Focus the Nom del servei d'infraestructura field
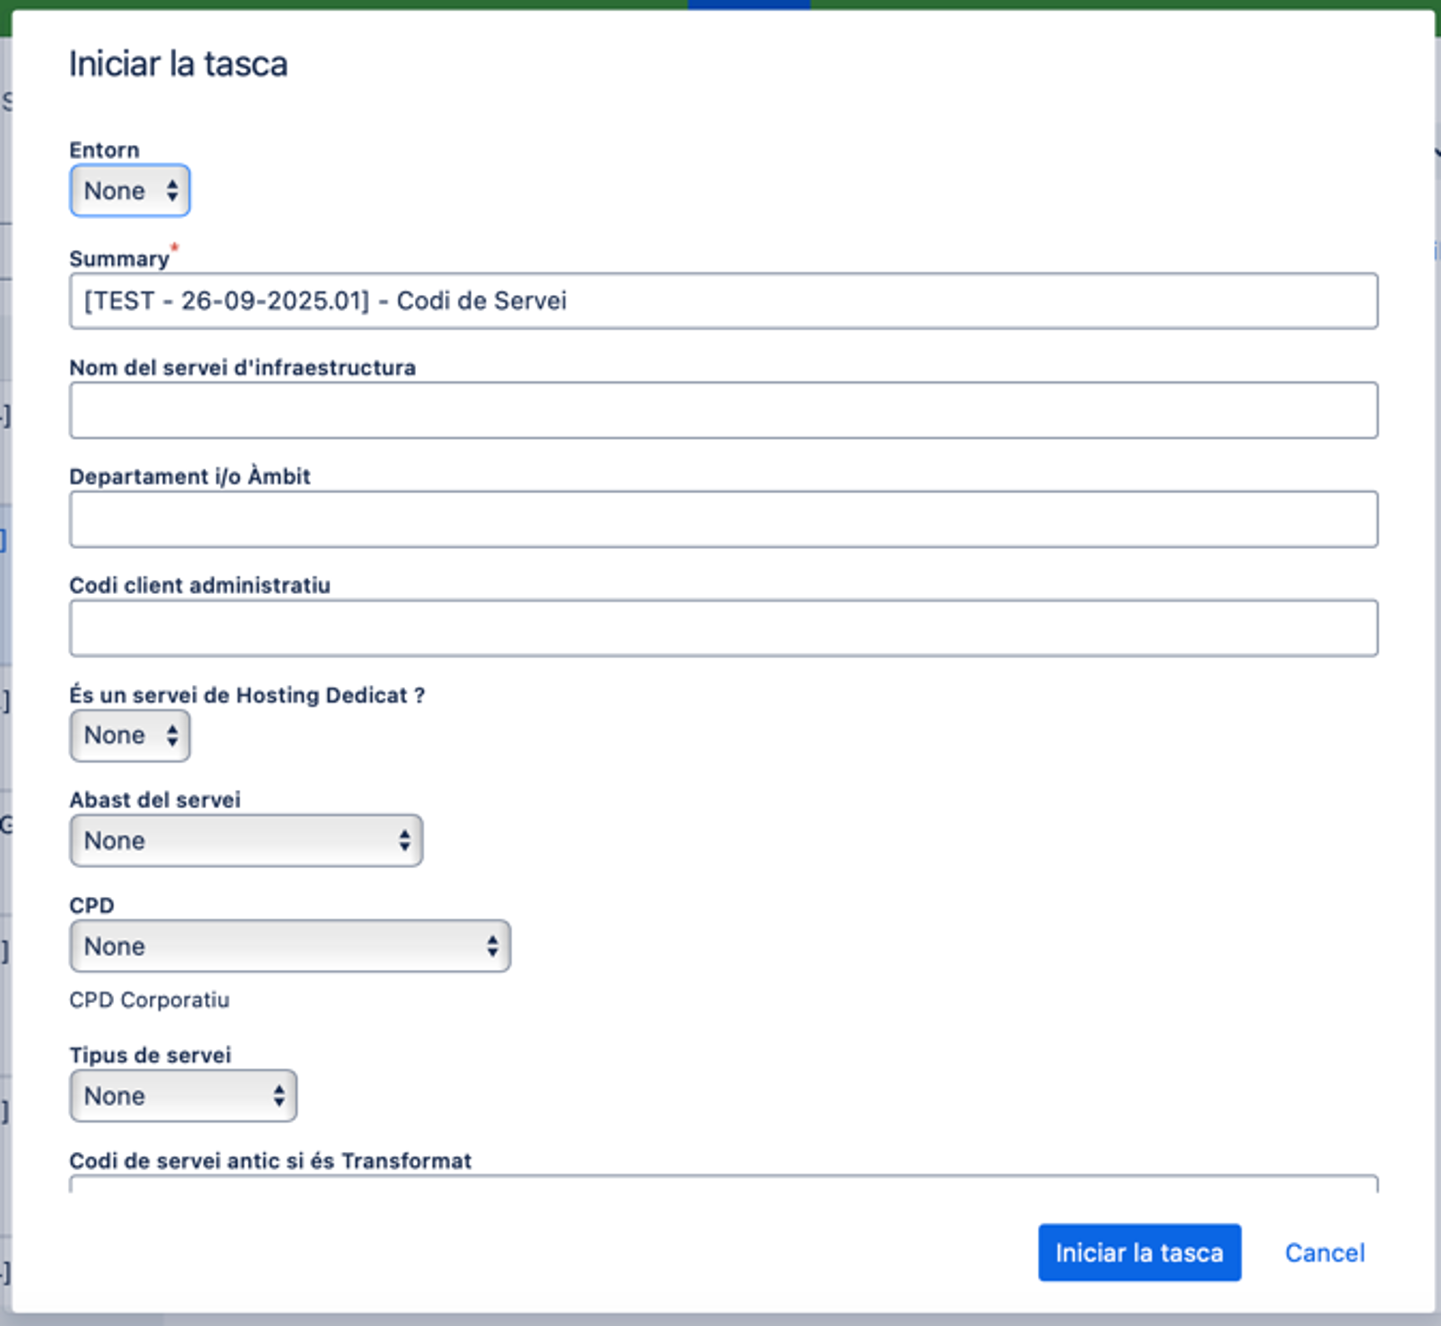The height and width of the screenshot is (1329, 1445). click(723, 410)
